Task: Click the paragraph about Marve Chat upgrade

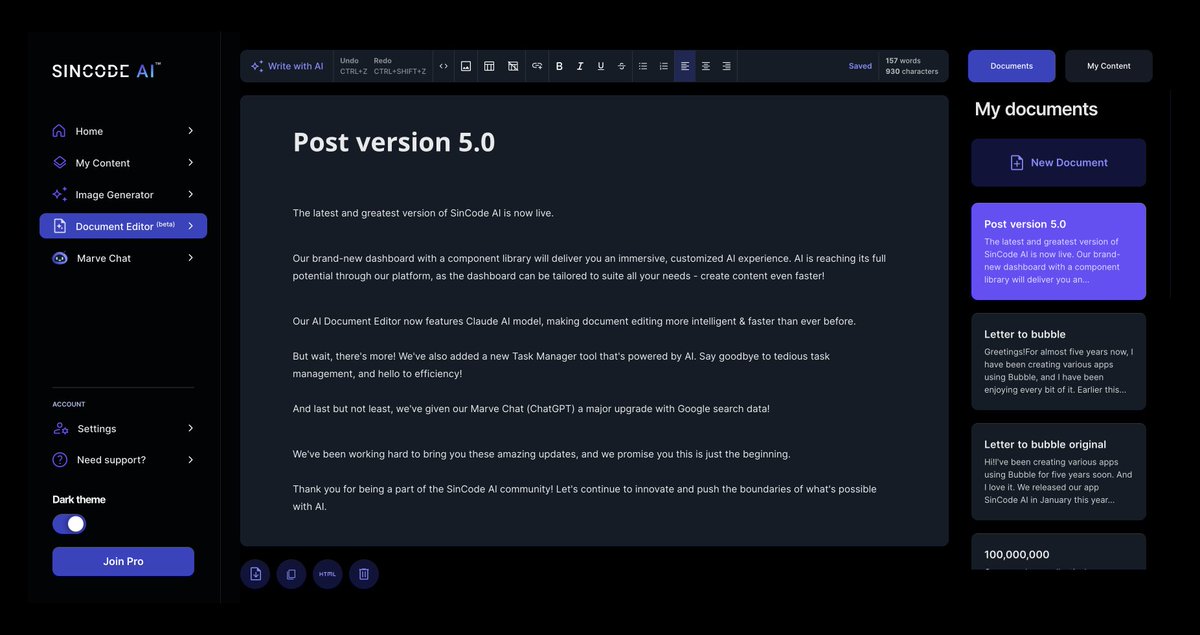Action: (531, 408)
